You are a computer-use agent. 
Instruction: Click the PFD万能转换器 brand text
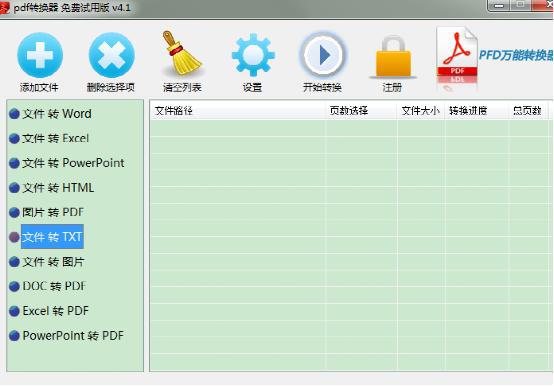516,55
